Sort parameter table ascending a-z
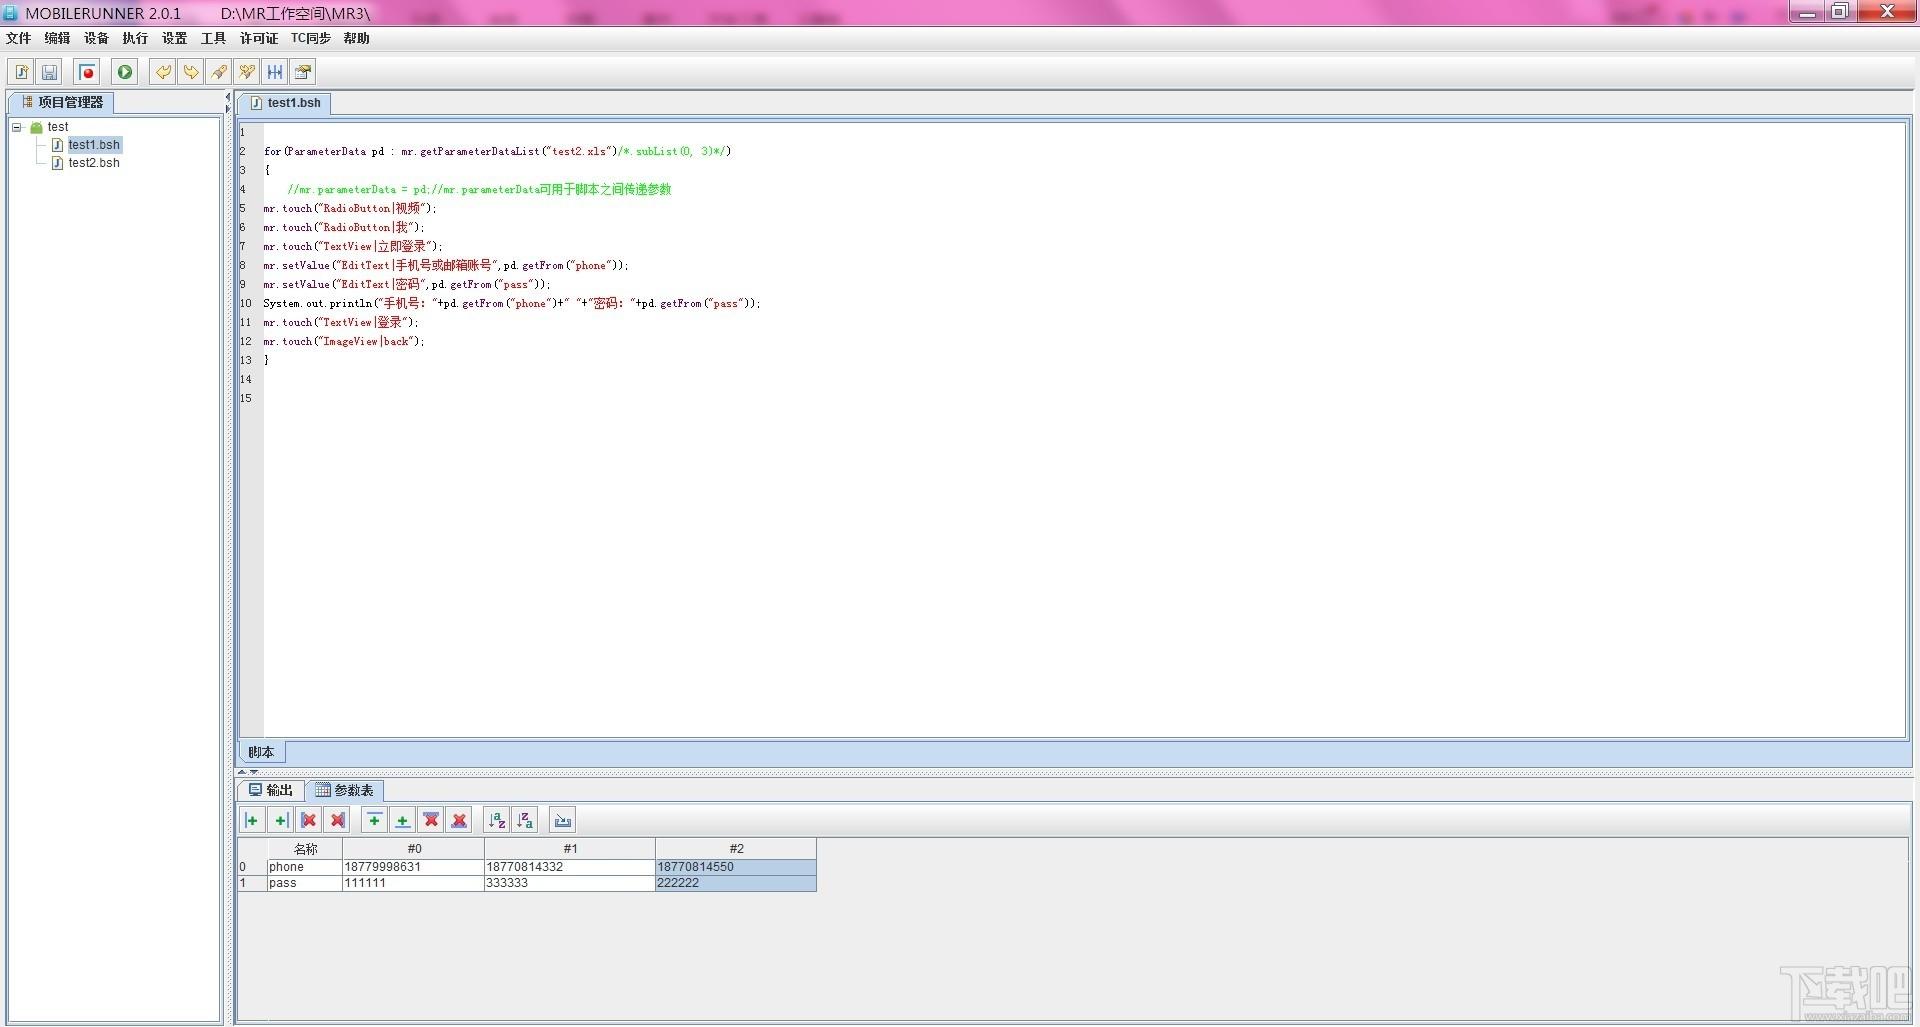This screenshot has height=1027, width=1920. [496, 821]
